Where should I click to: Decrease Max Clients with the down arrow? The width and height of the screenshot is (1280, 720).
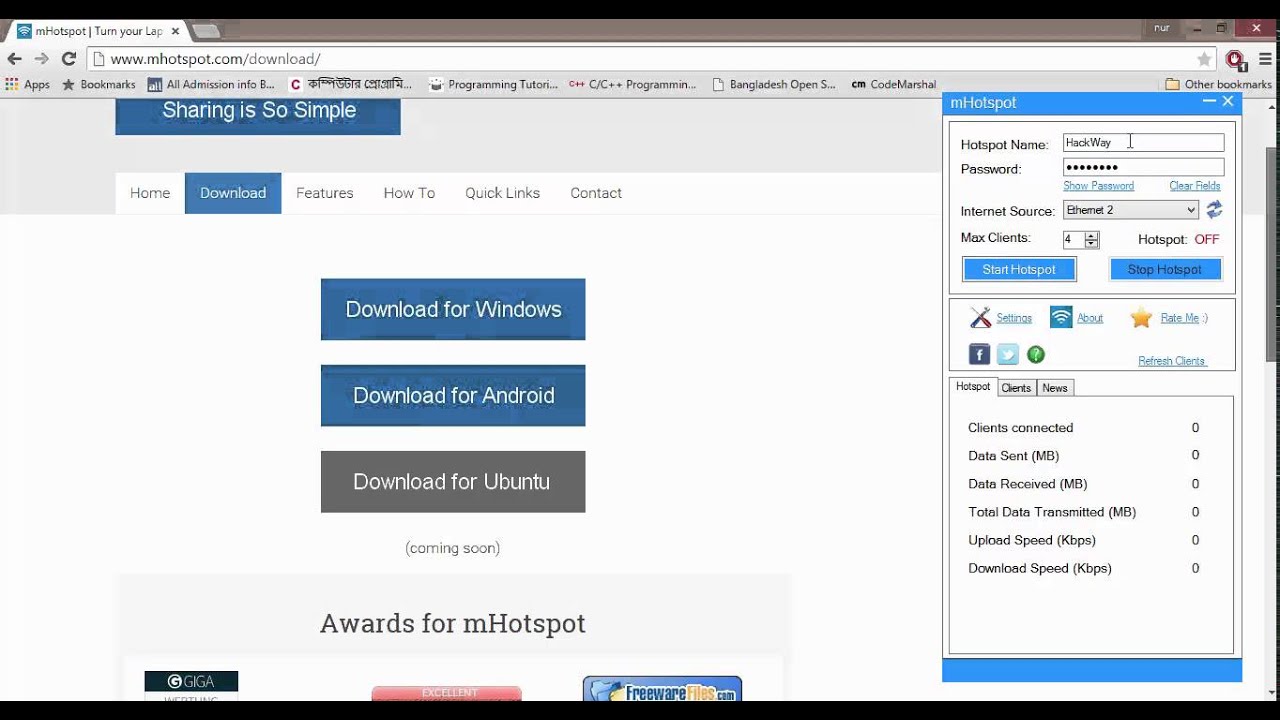tap(1092, 244)
